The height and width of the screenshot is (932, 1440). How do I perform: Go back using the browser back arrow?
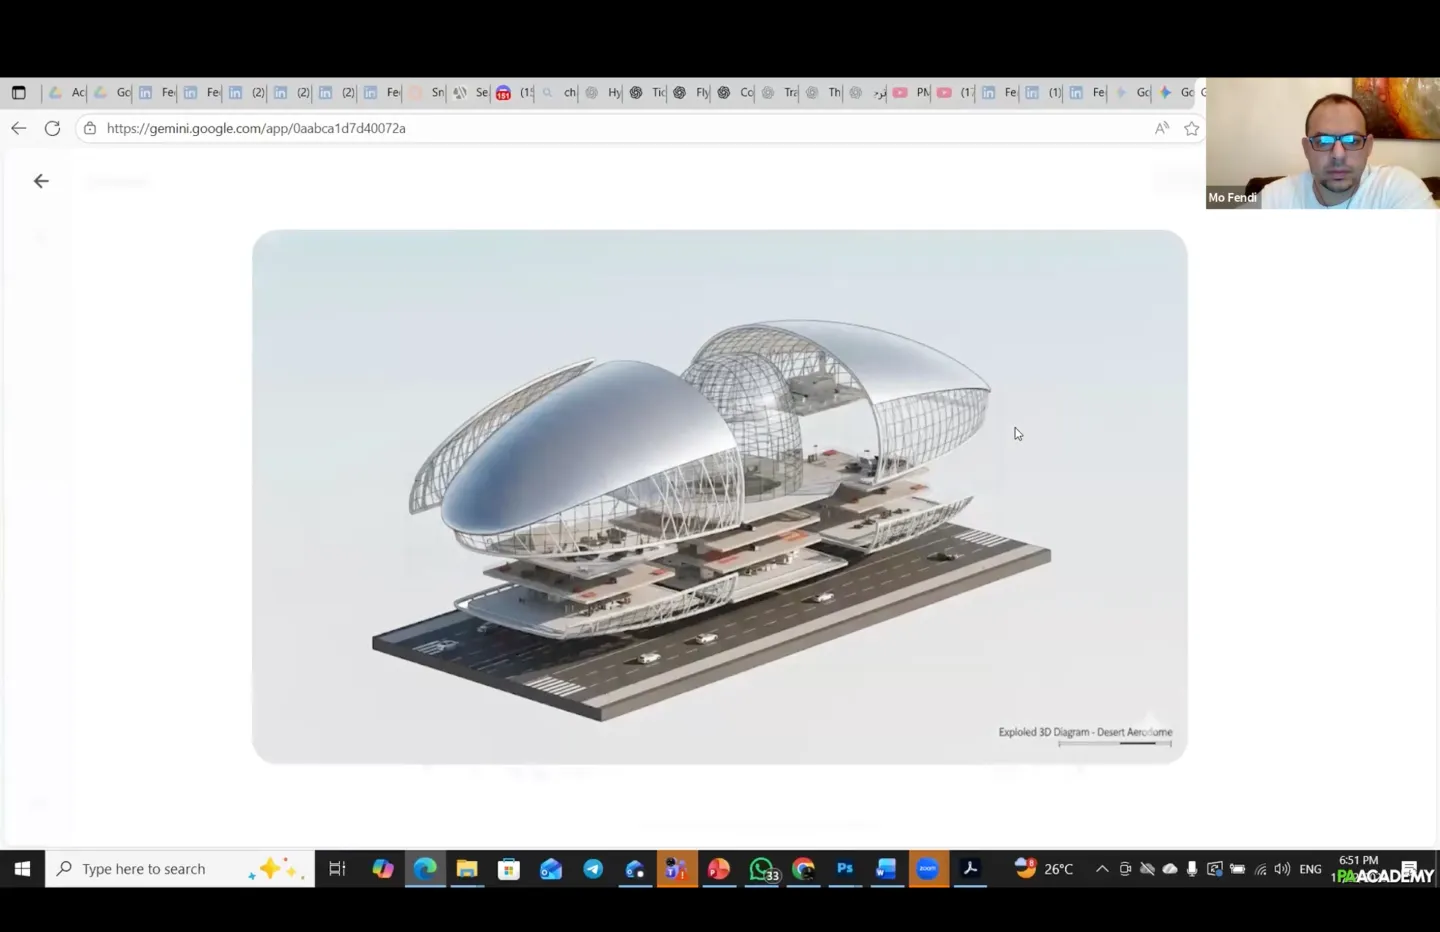coord(18,128)
